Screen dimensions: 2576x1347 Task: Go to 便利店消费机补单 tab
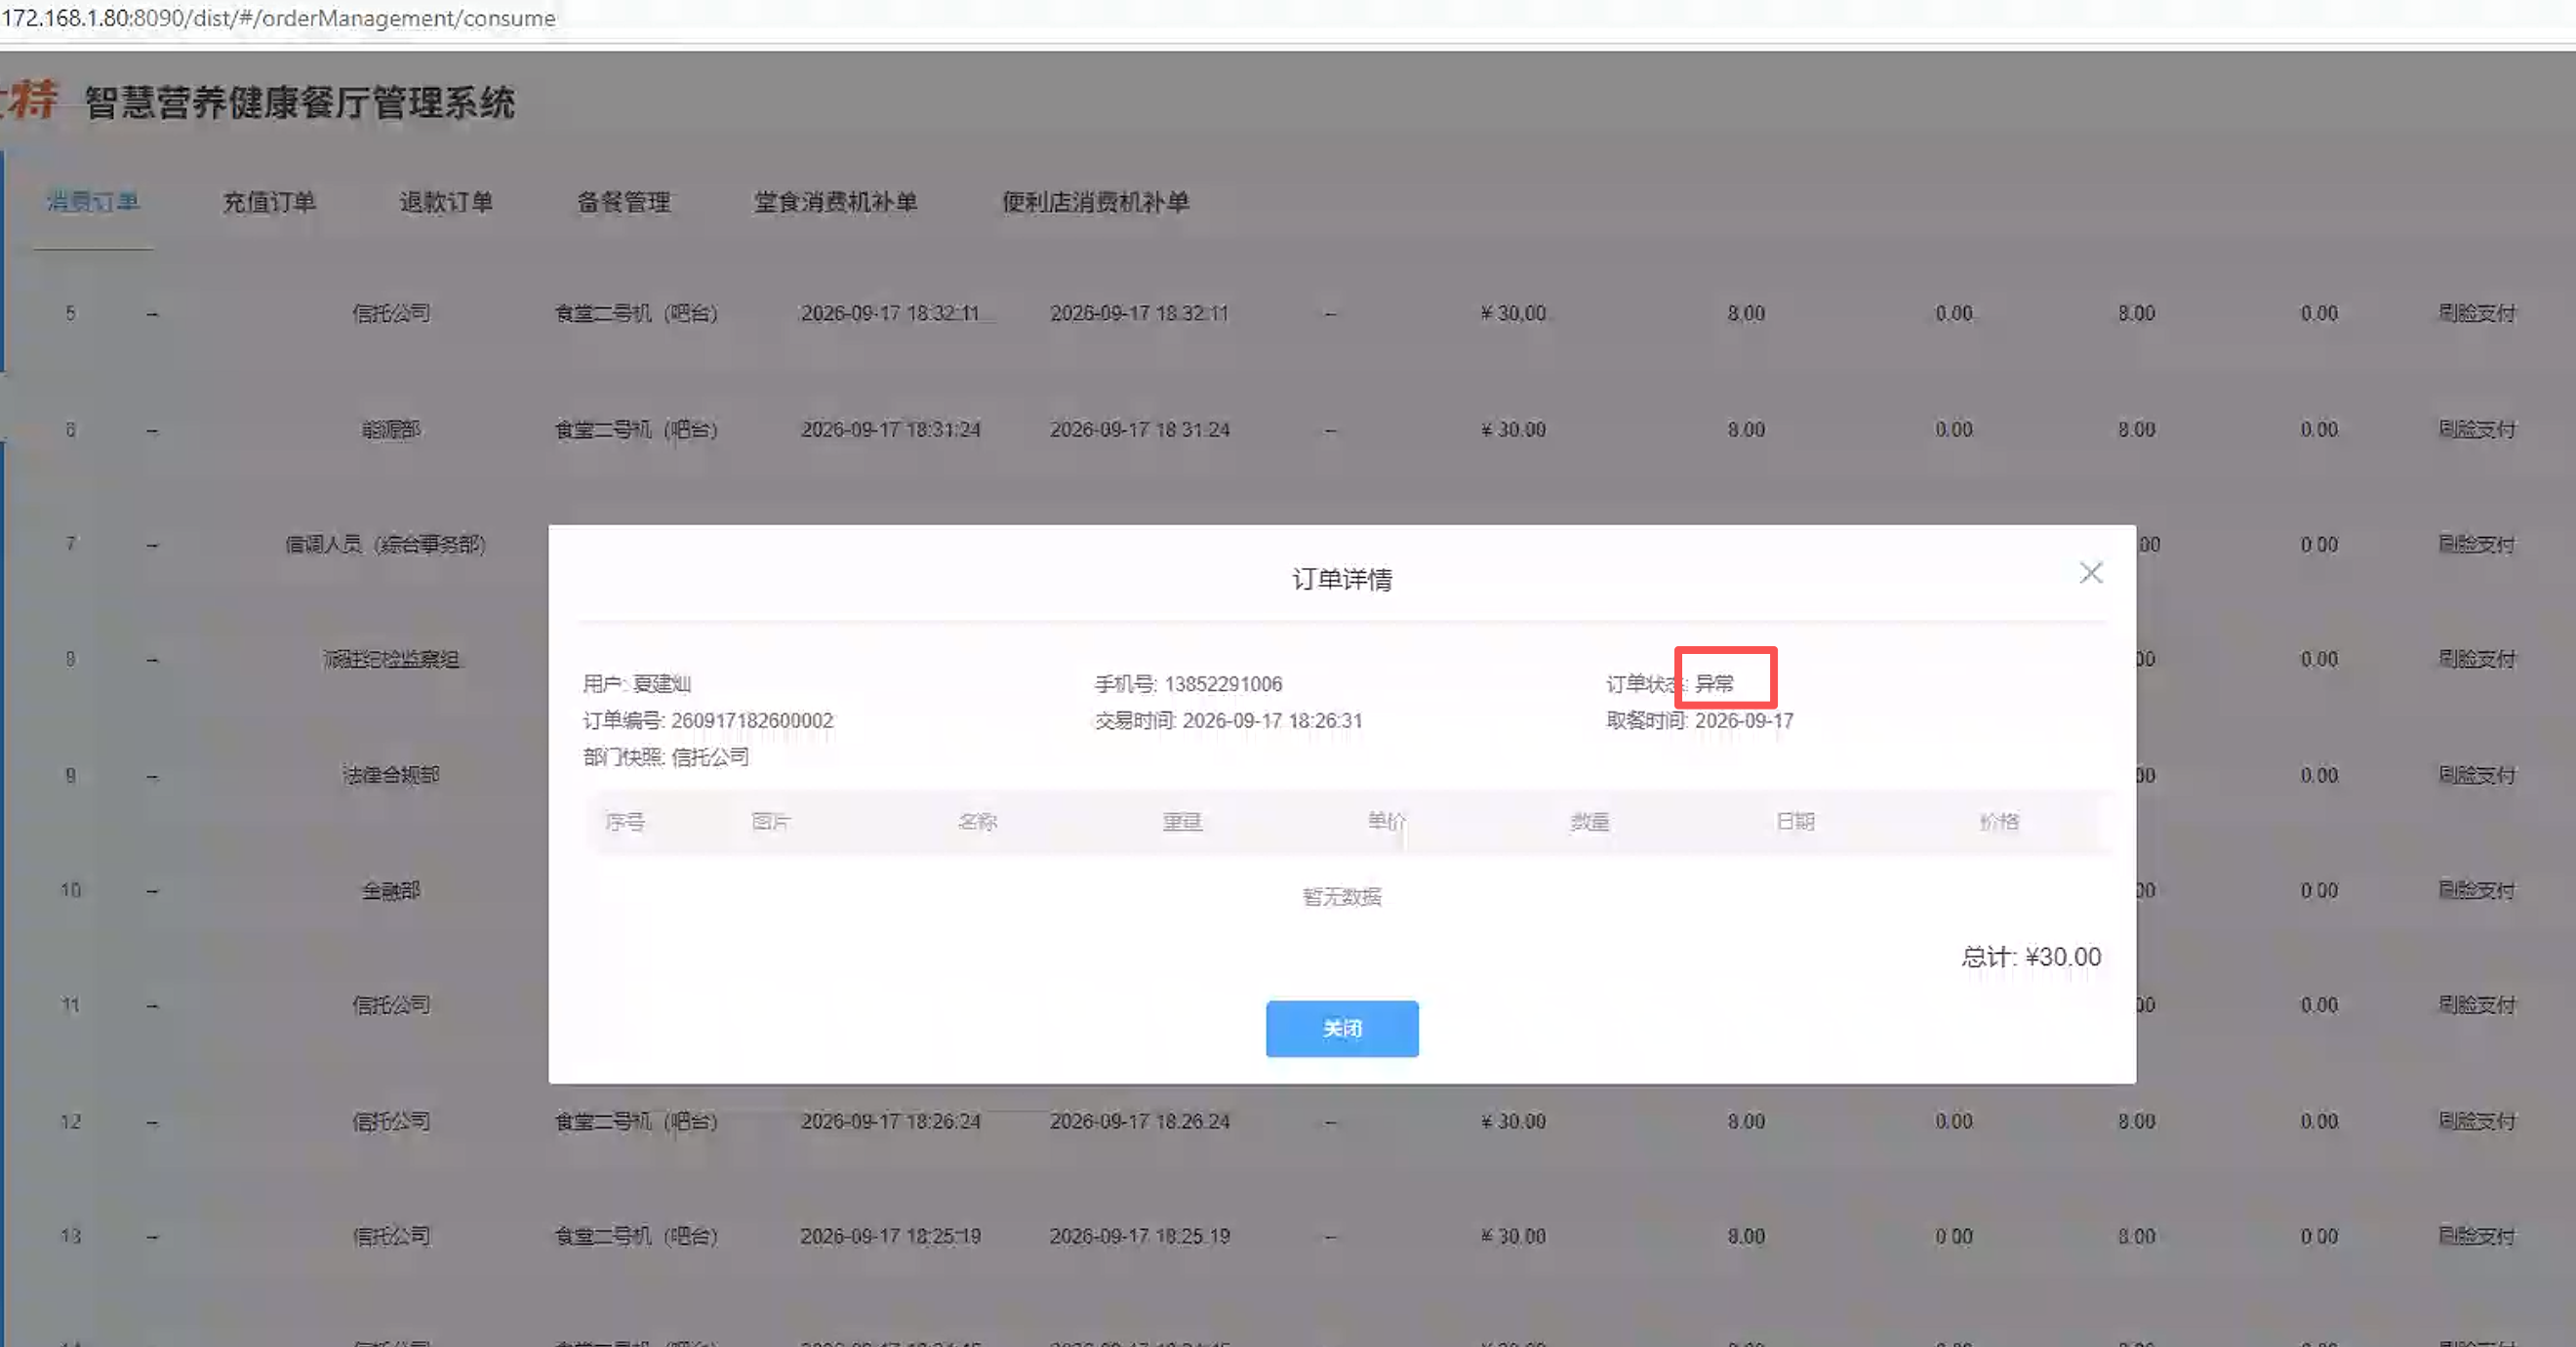(1095, 202)
